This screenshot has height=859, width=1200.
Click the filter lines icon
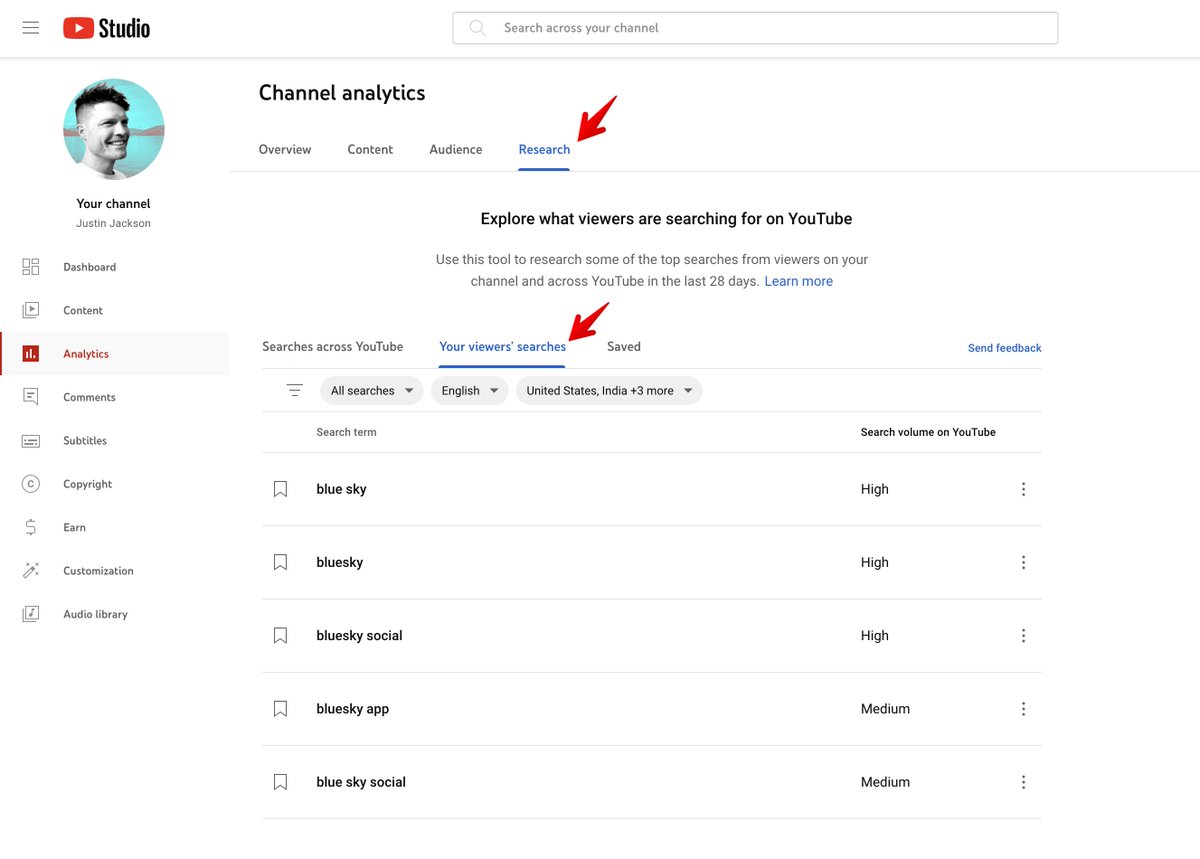point(294,391)
